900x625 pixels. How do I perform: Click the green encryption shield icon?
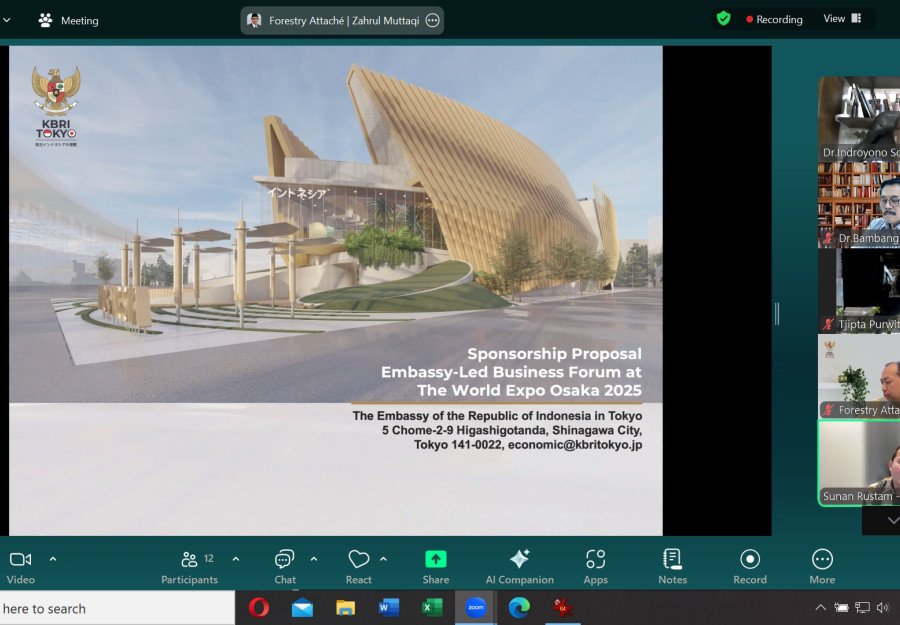[723, 19]
